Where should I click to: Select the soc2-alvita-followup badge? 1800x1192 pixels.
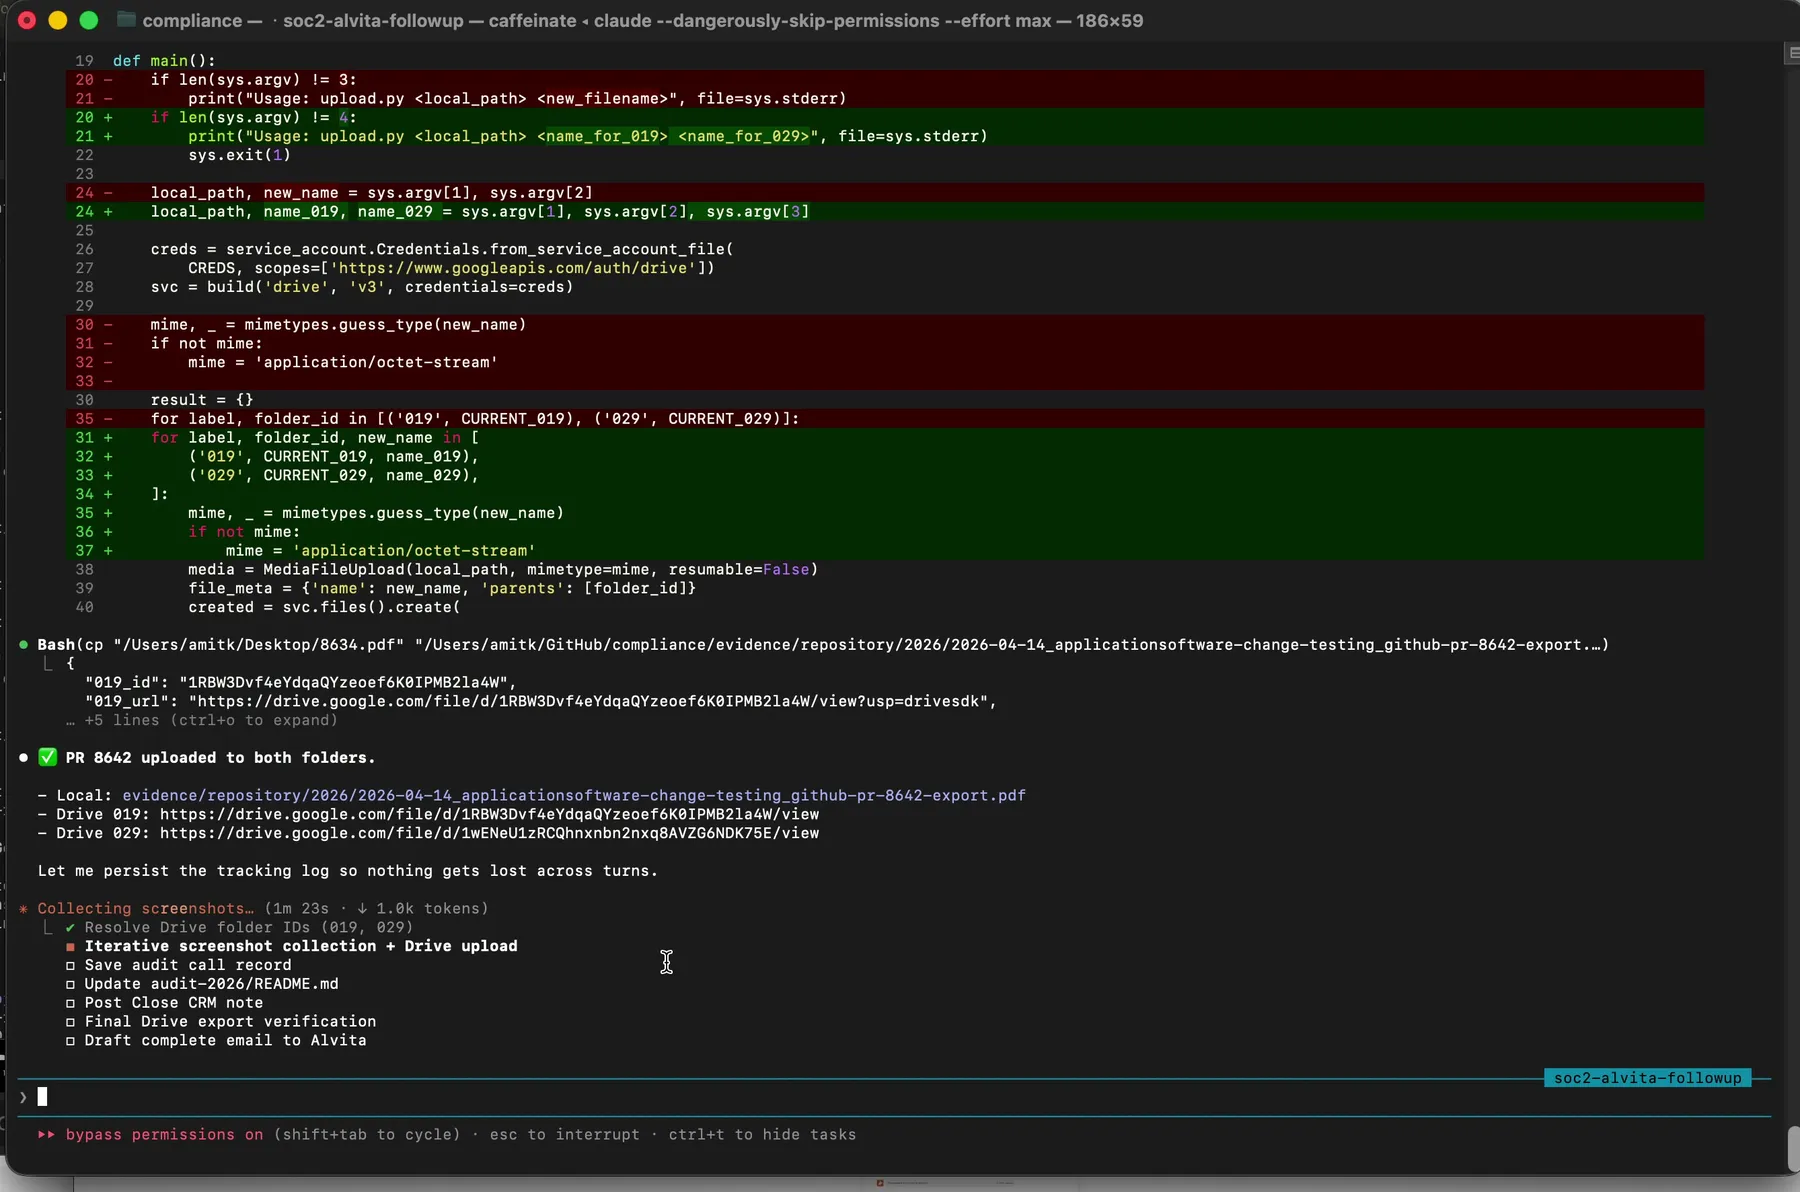1646,1078
